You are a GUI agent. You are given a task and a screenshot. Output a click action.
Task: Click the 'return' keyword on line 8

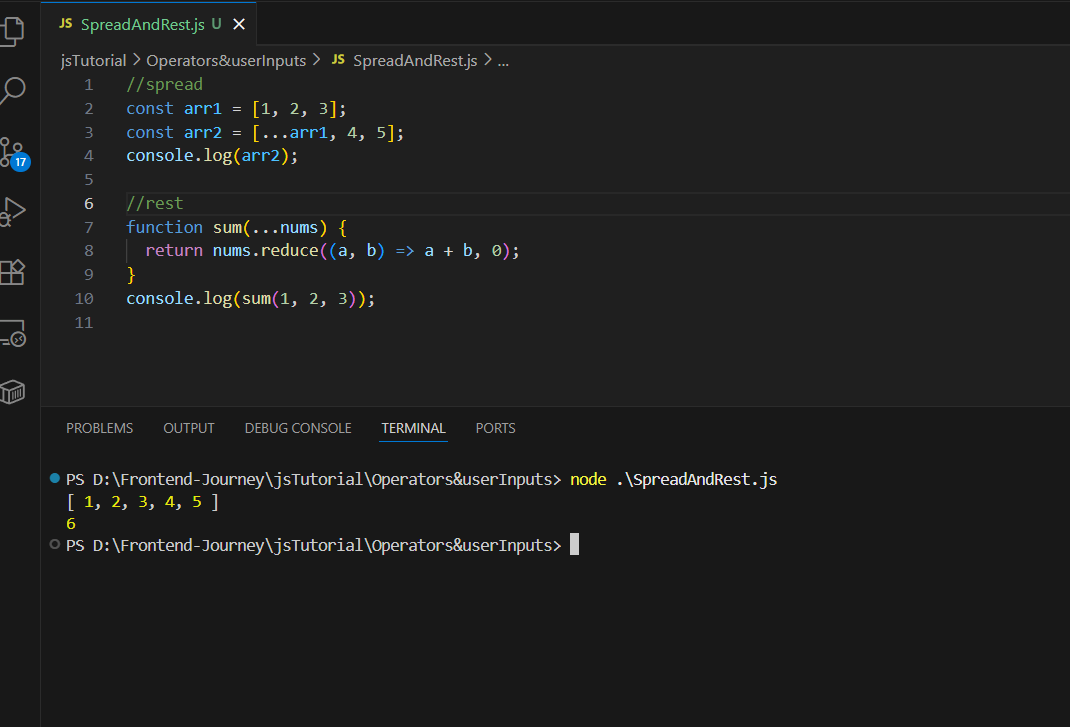pos(174,251)
